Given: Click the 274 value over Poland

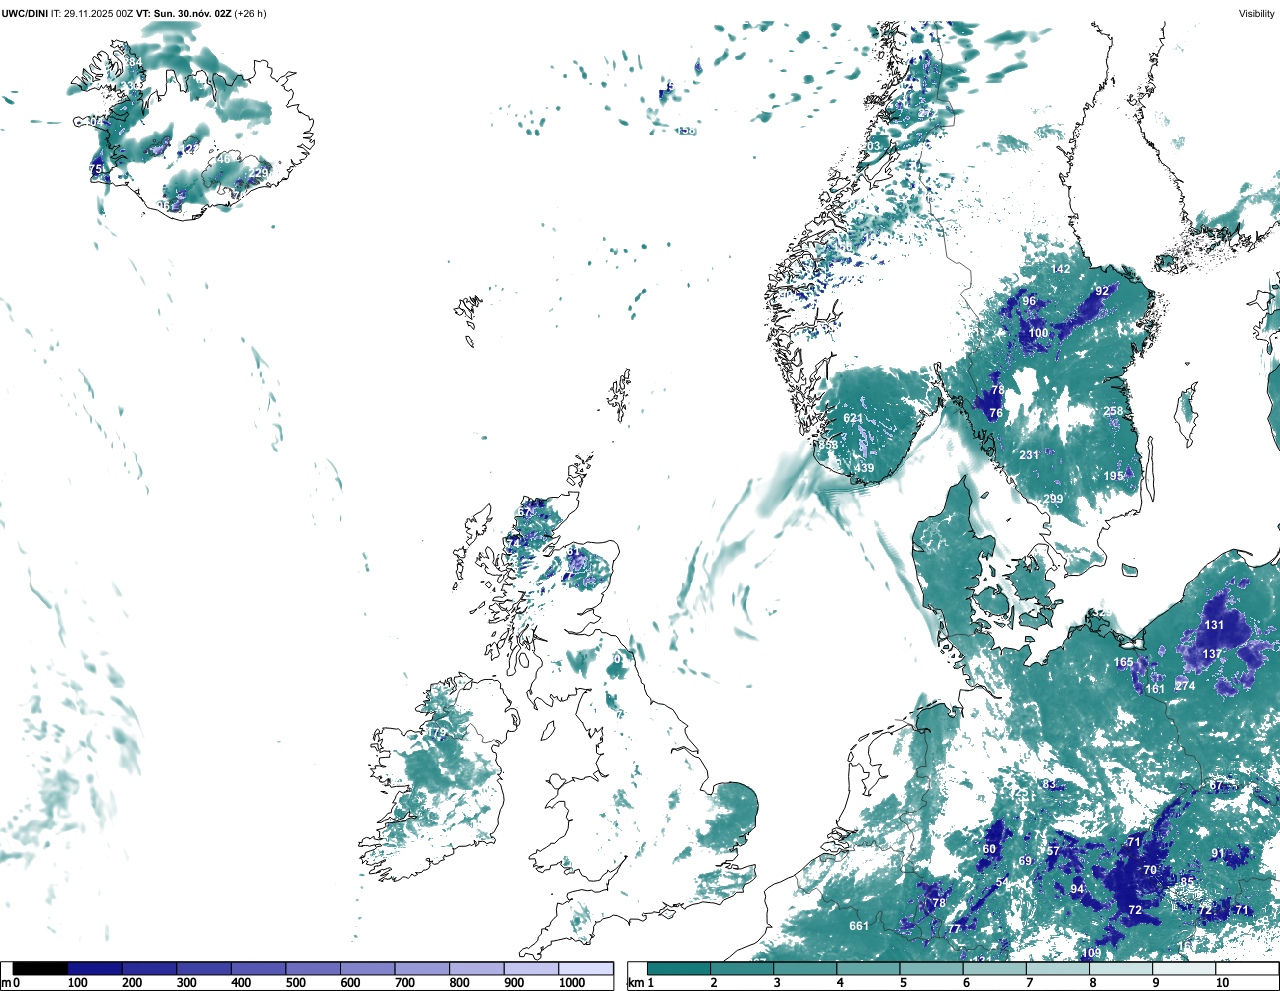Looking at the screenshot, I should pyautogui.click(x=1185, y=686).
